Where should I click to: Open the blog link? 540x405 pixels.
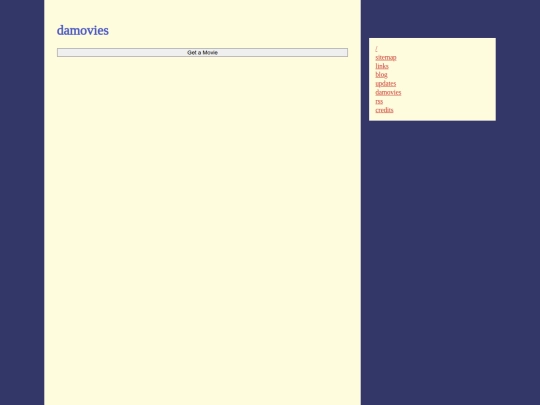tap(381, 75)
